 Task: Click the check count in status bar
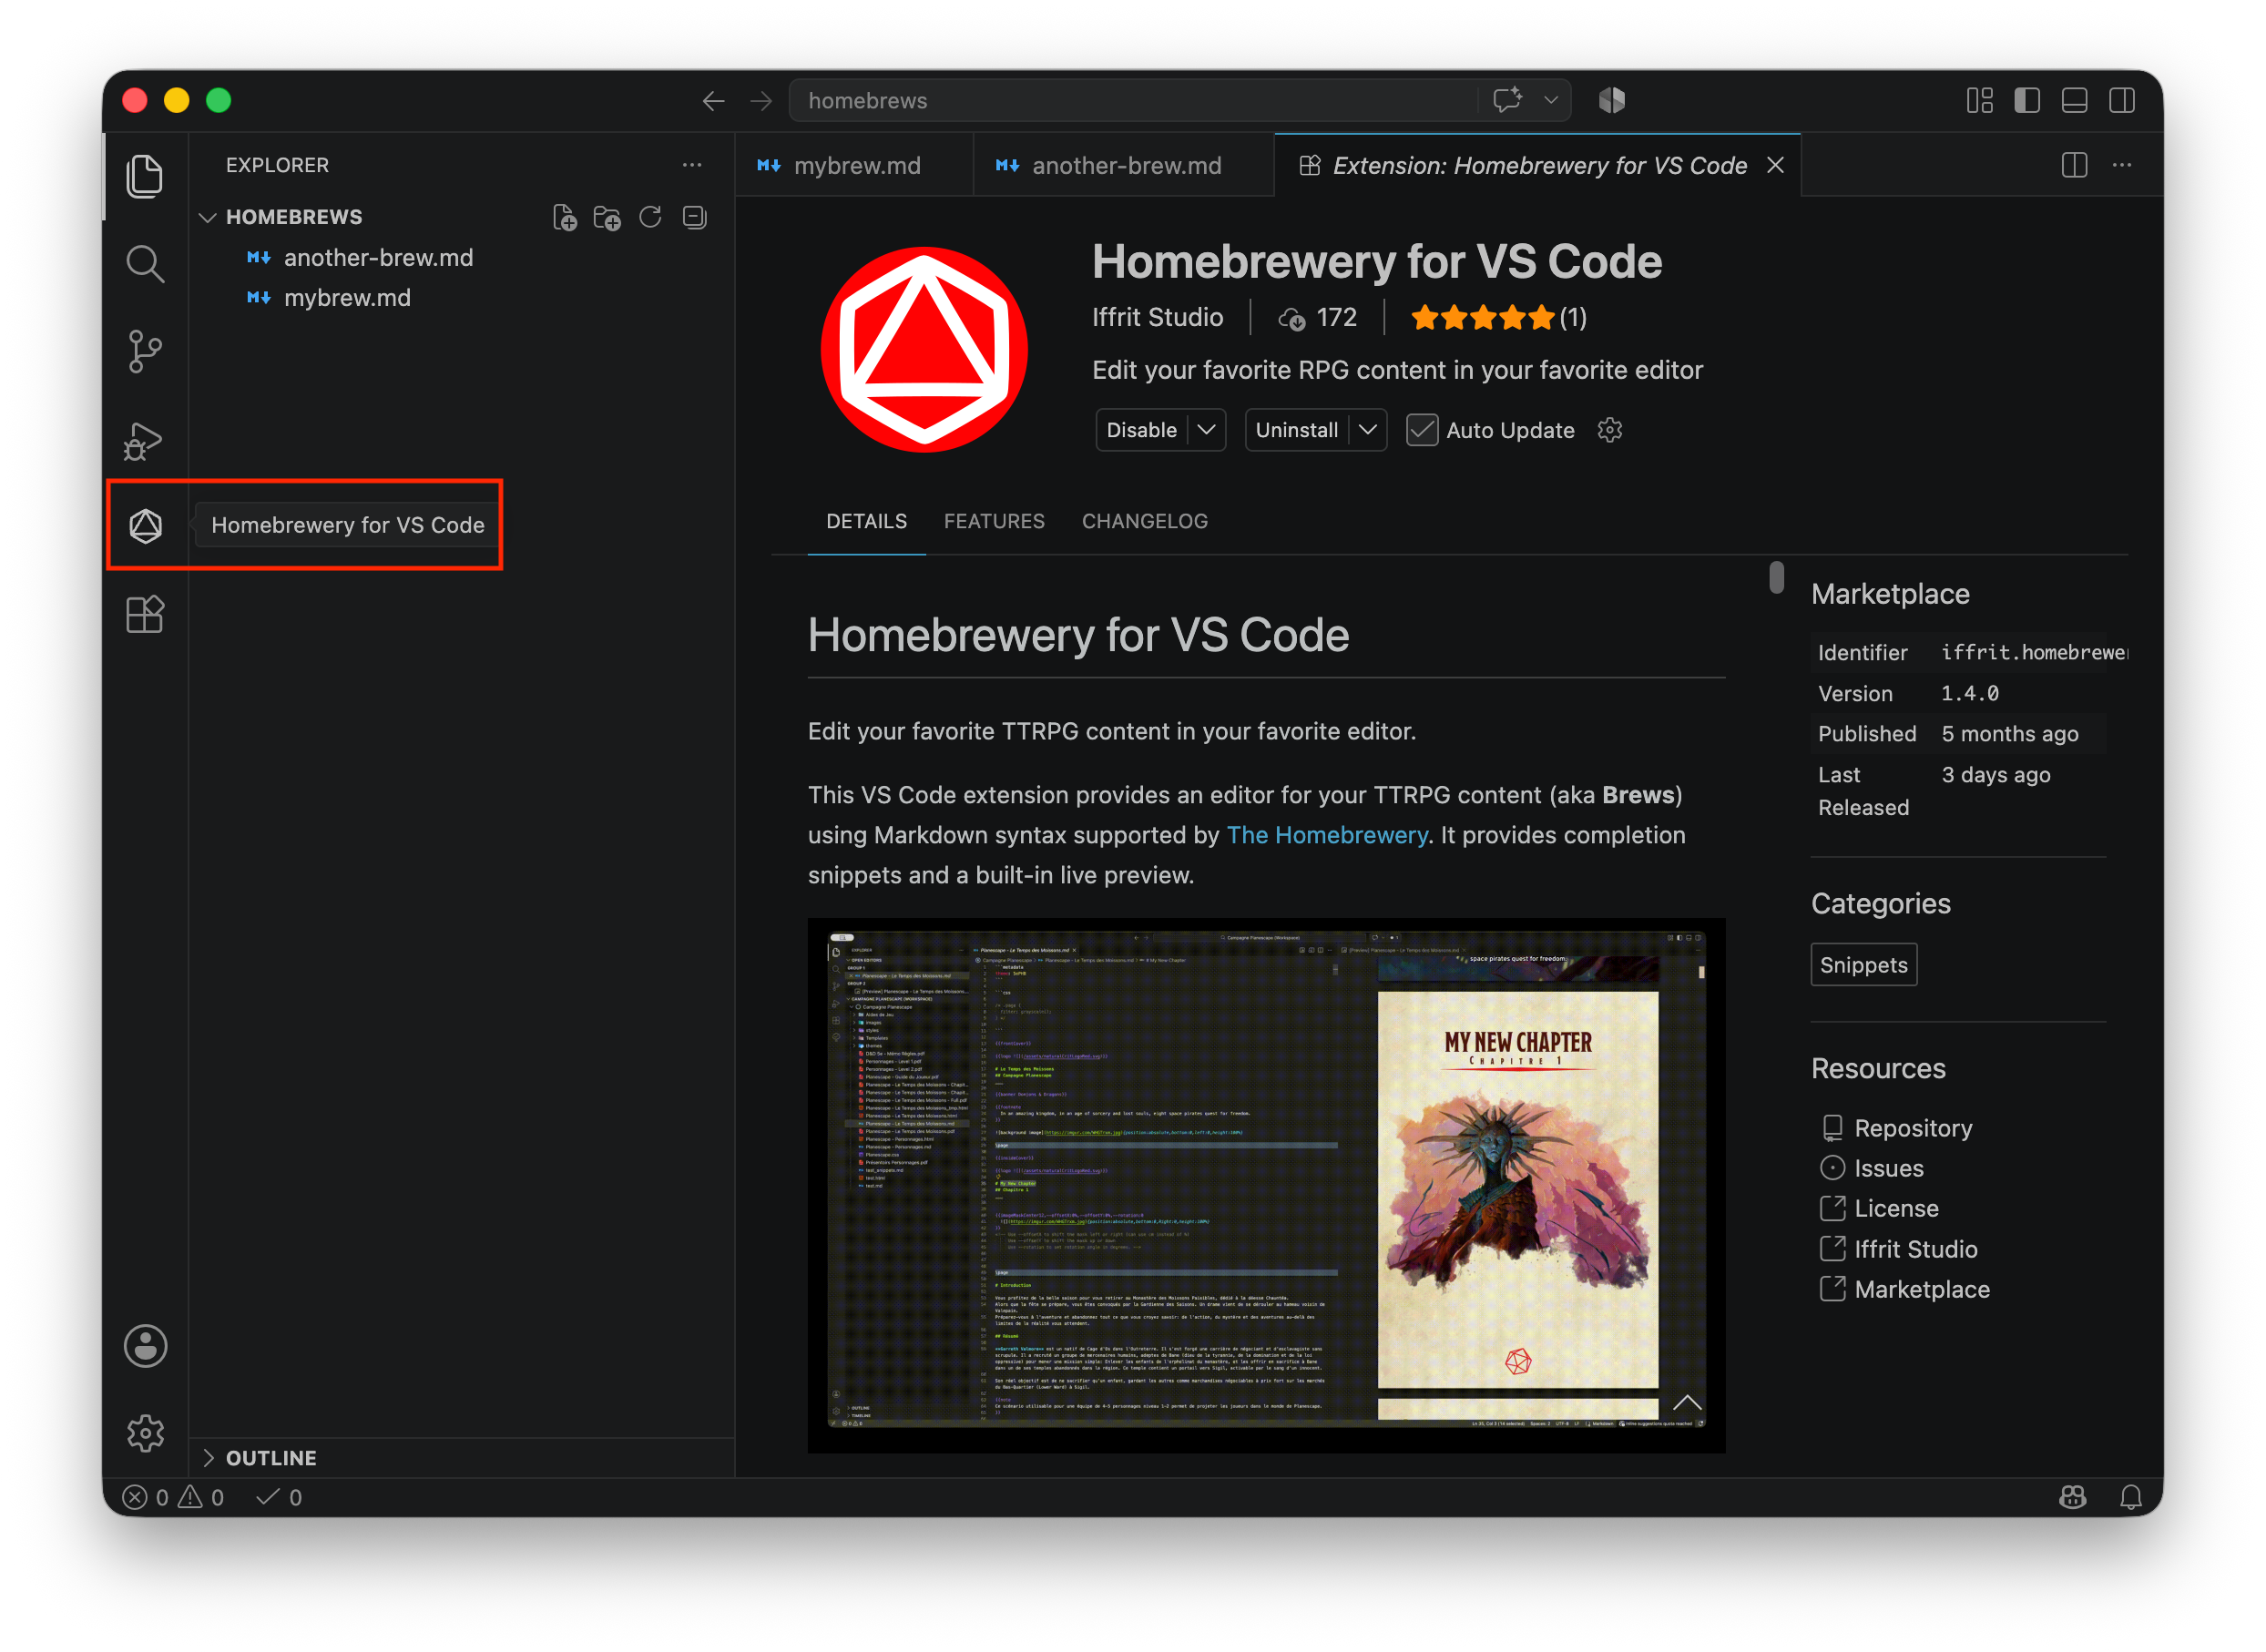279,1497
